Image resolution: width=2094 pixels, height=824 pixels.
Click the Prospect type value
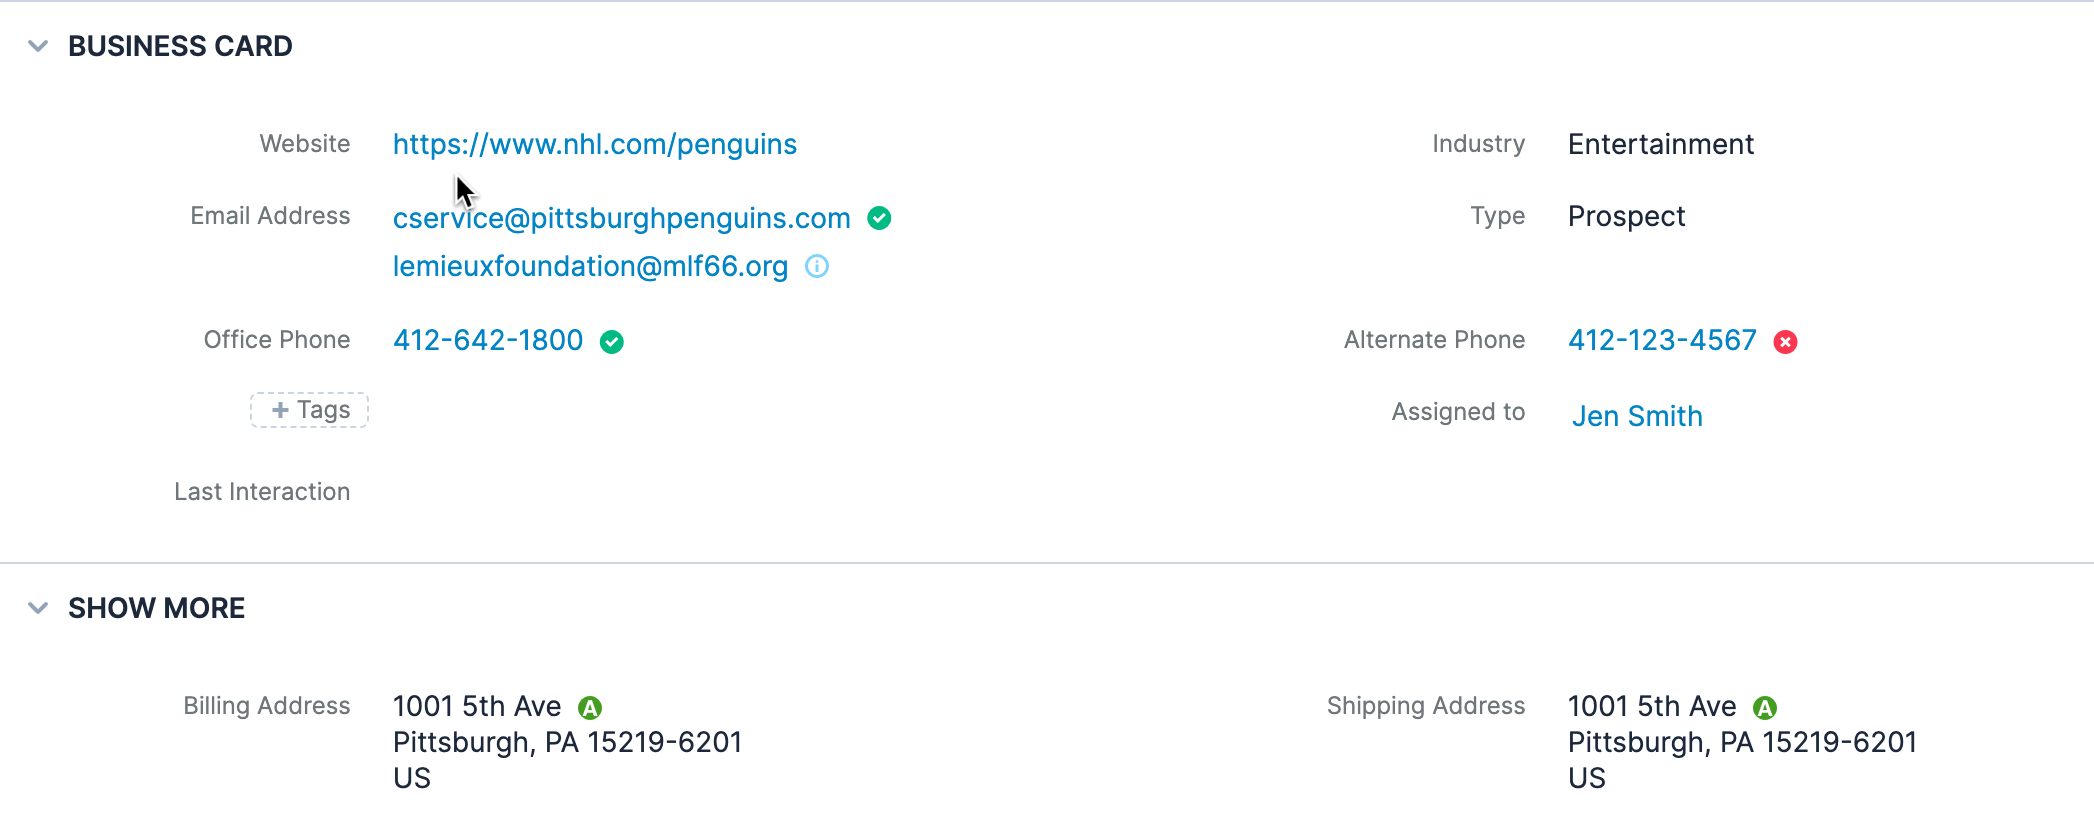point(1626,216)
